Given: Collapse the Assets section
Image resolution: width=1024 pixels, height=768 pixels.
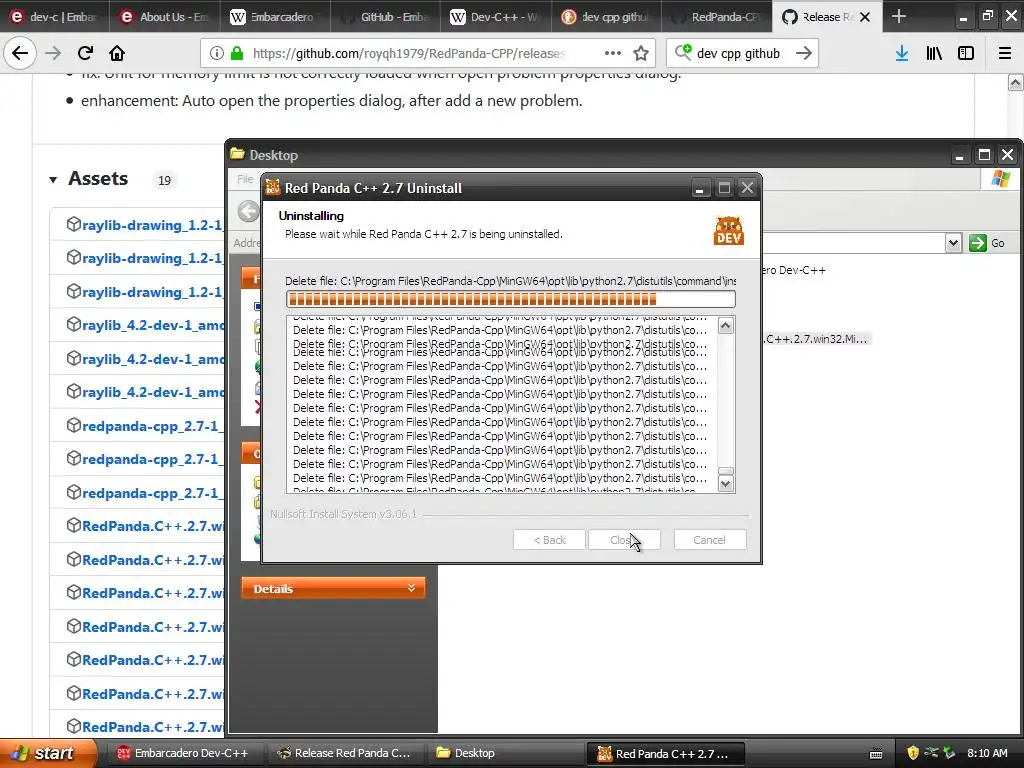Looking at the screenshot, I should click(53, 180).
